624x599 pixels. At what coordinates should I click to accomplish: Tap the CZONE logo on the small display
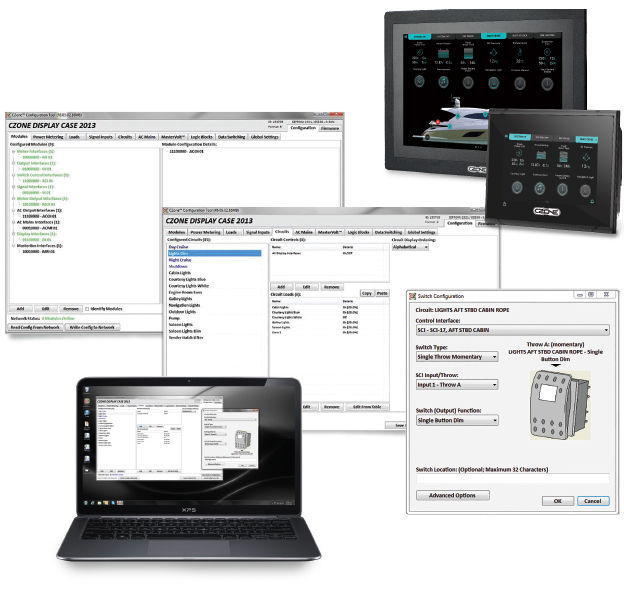click(x=547, y=211)
